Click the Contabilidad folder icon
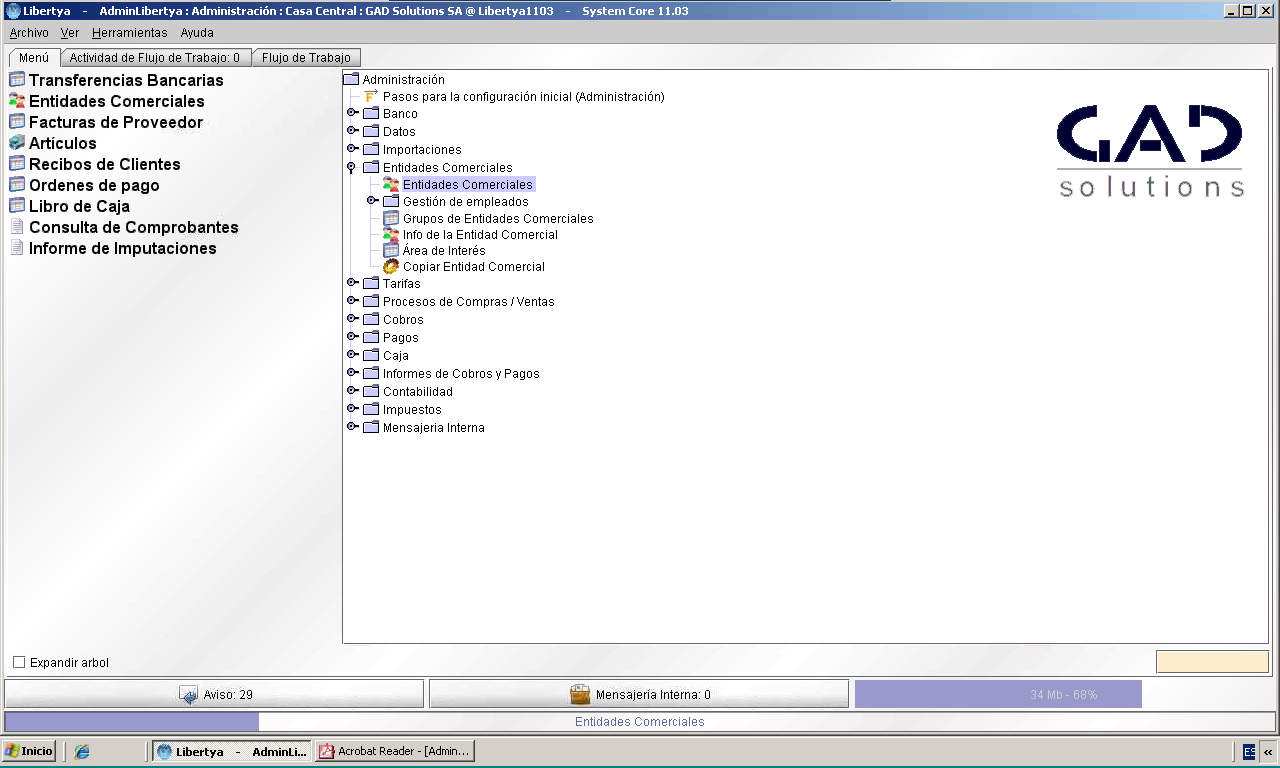 click(x=371, y=392)
